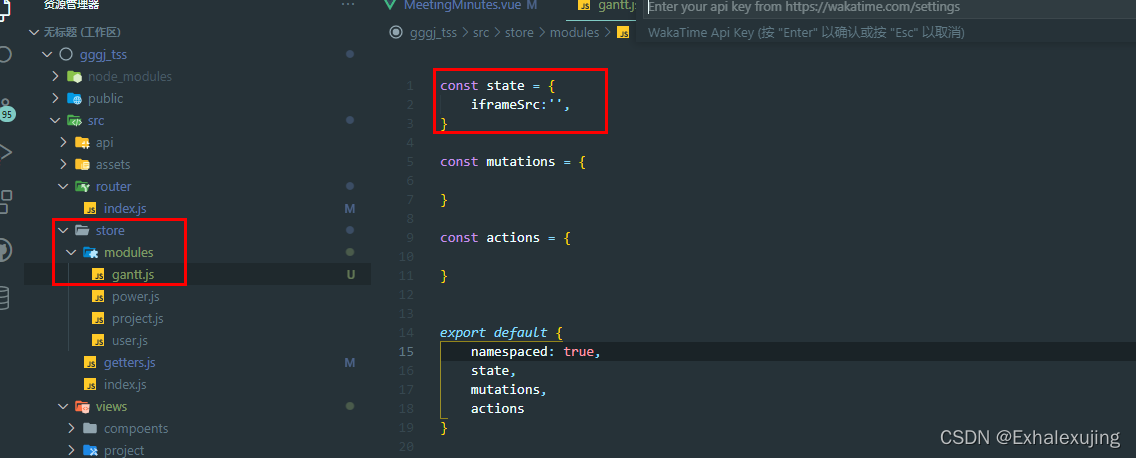1136x458 pixels.
Task: Open project.js in the explorer tree
Action: (137, 319)
